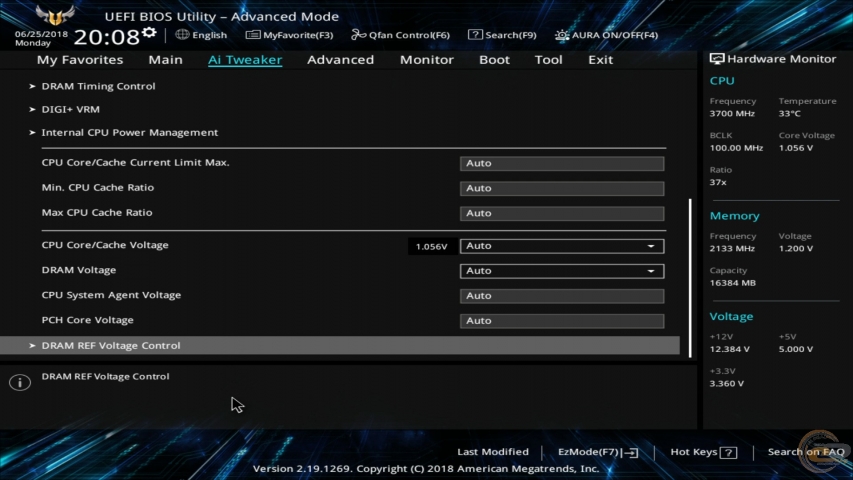The height and width of the screenshot is (480, 853).
Task: Click Search on FAQ link
Action: [806, 452]
